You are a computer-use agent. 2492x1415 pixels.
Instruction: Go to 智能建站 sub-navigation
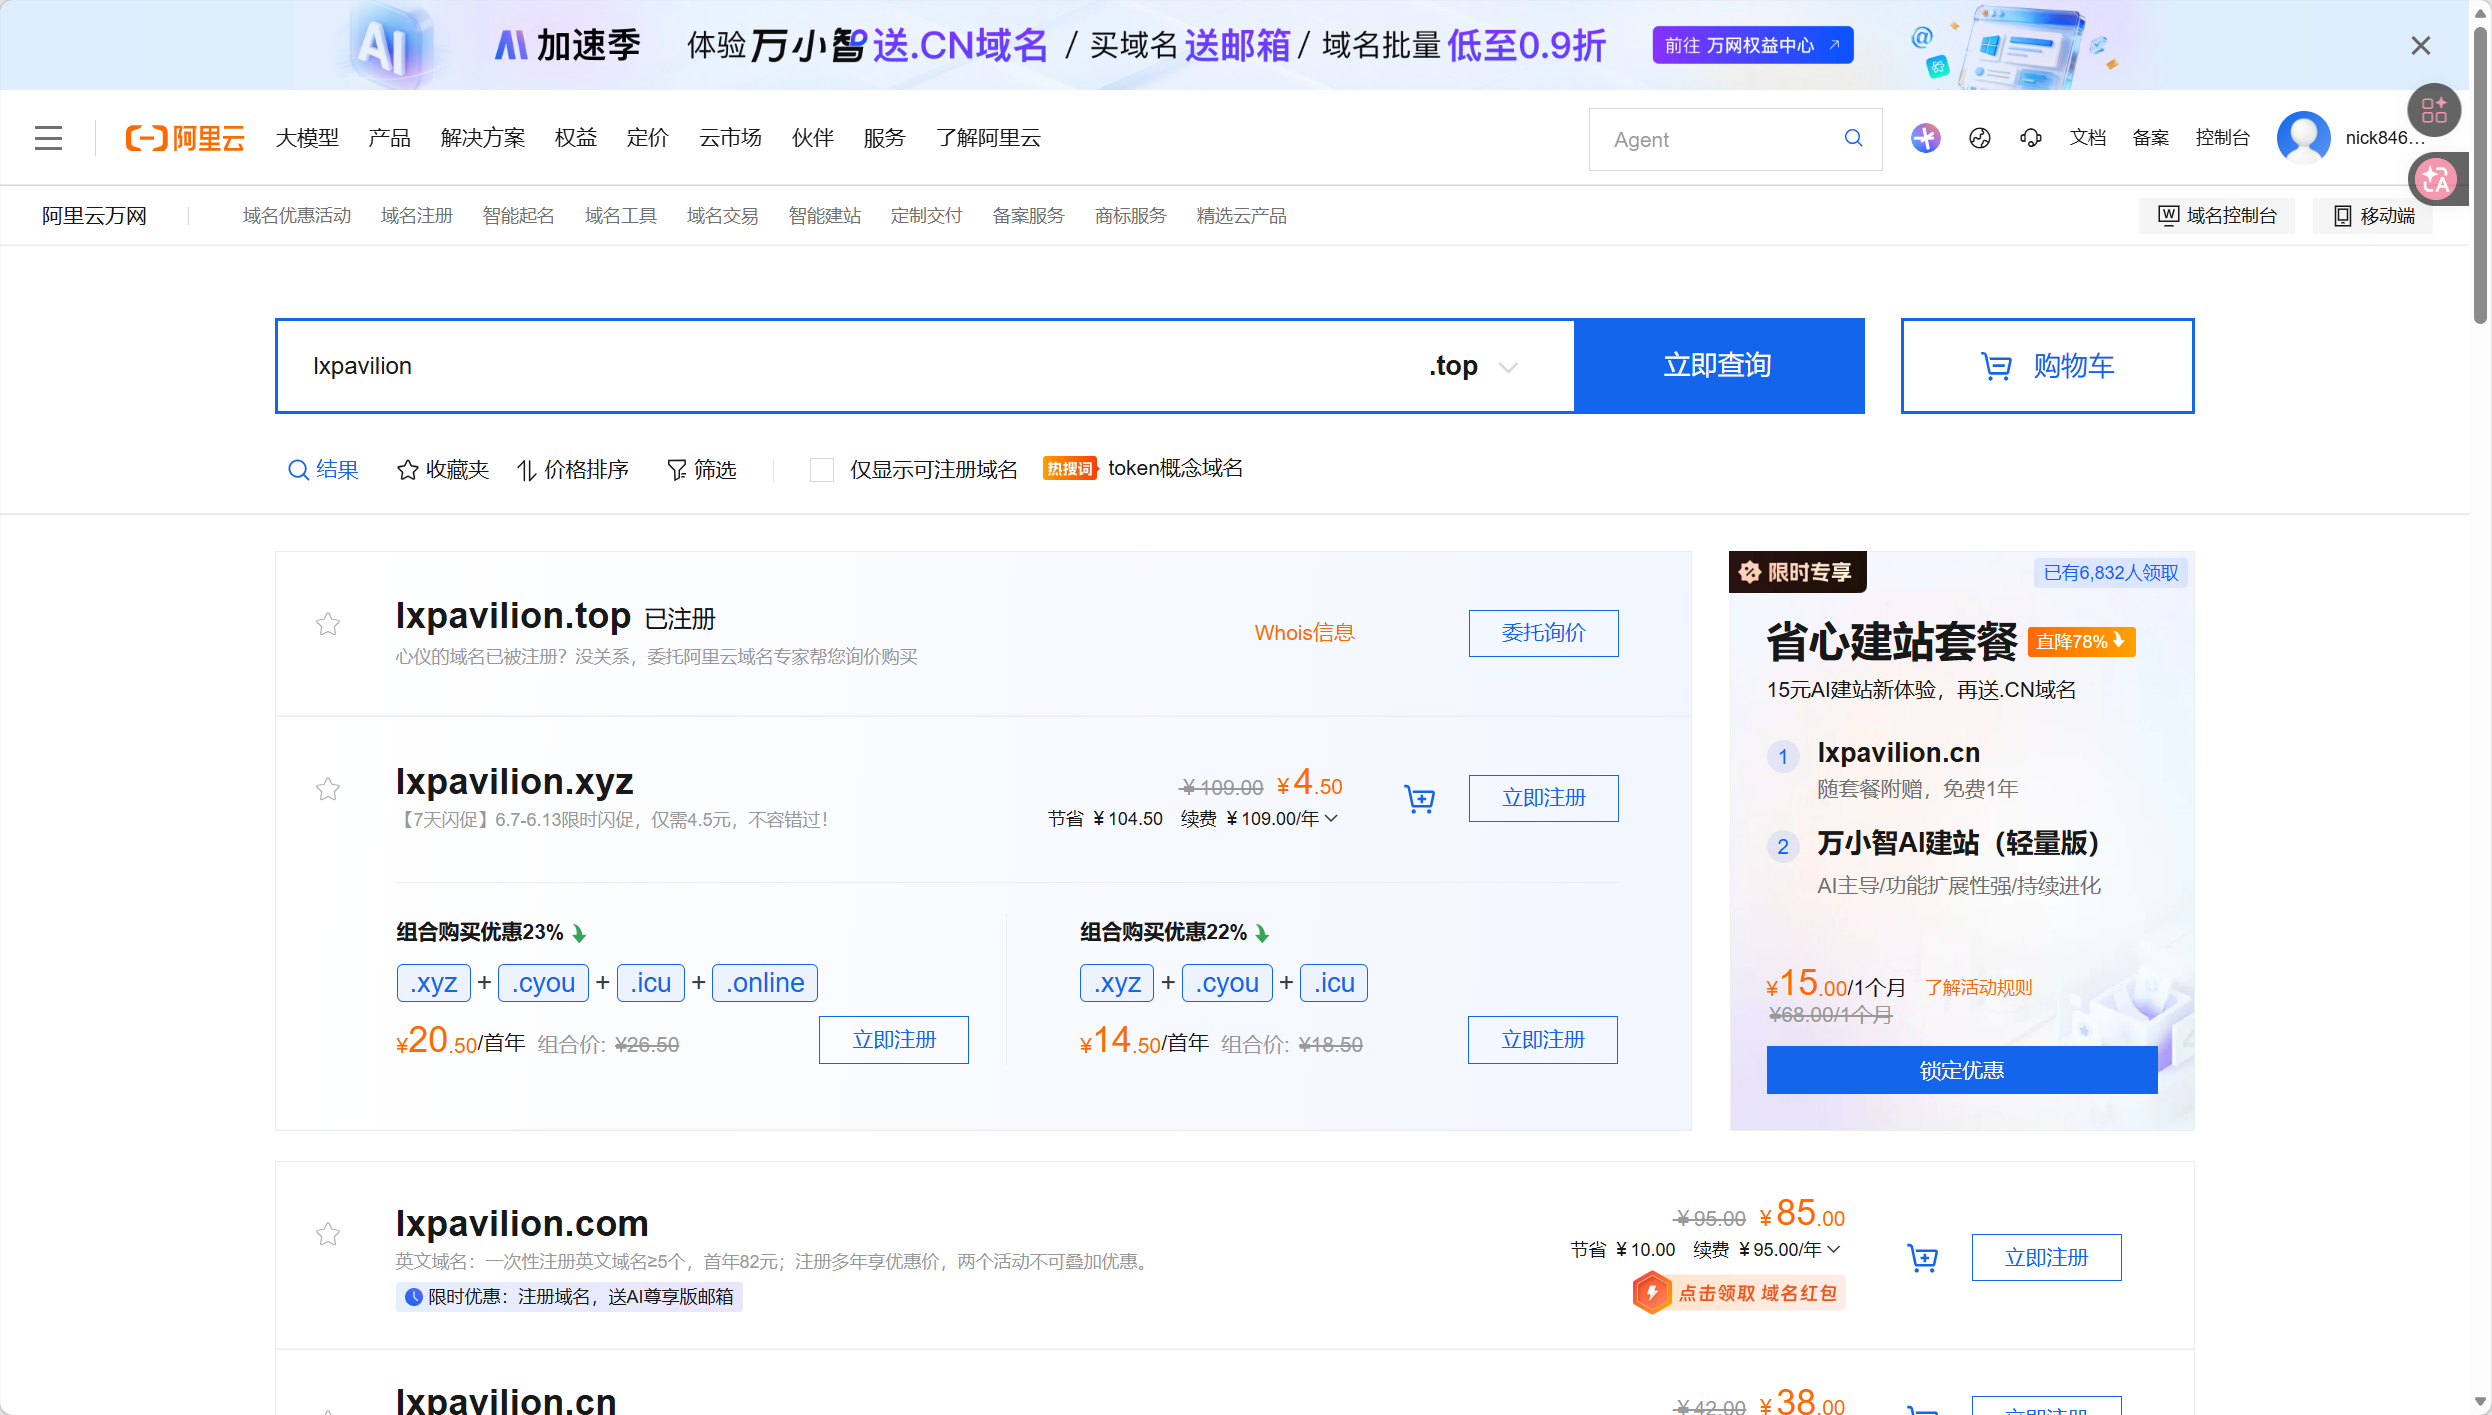tap(825, 216)
